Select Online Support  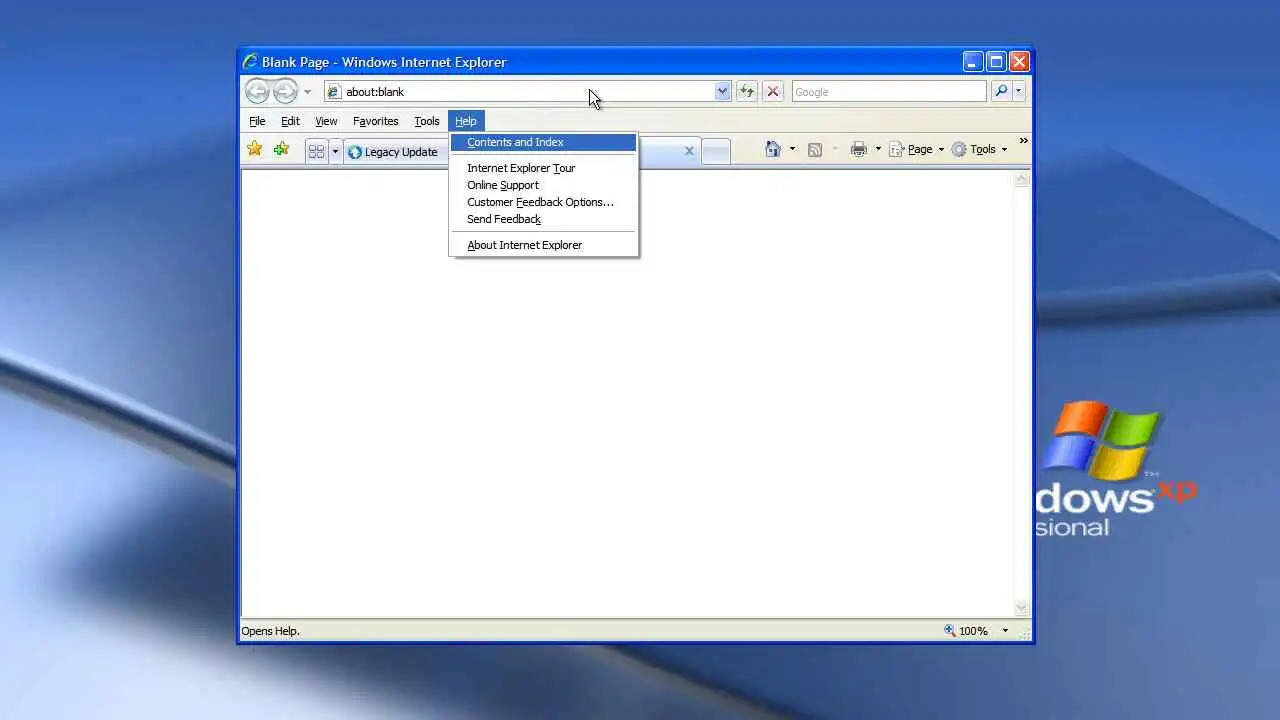click(543, 185)
